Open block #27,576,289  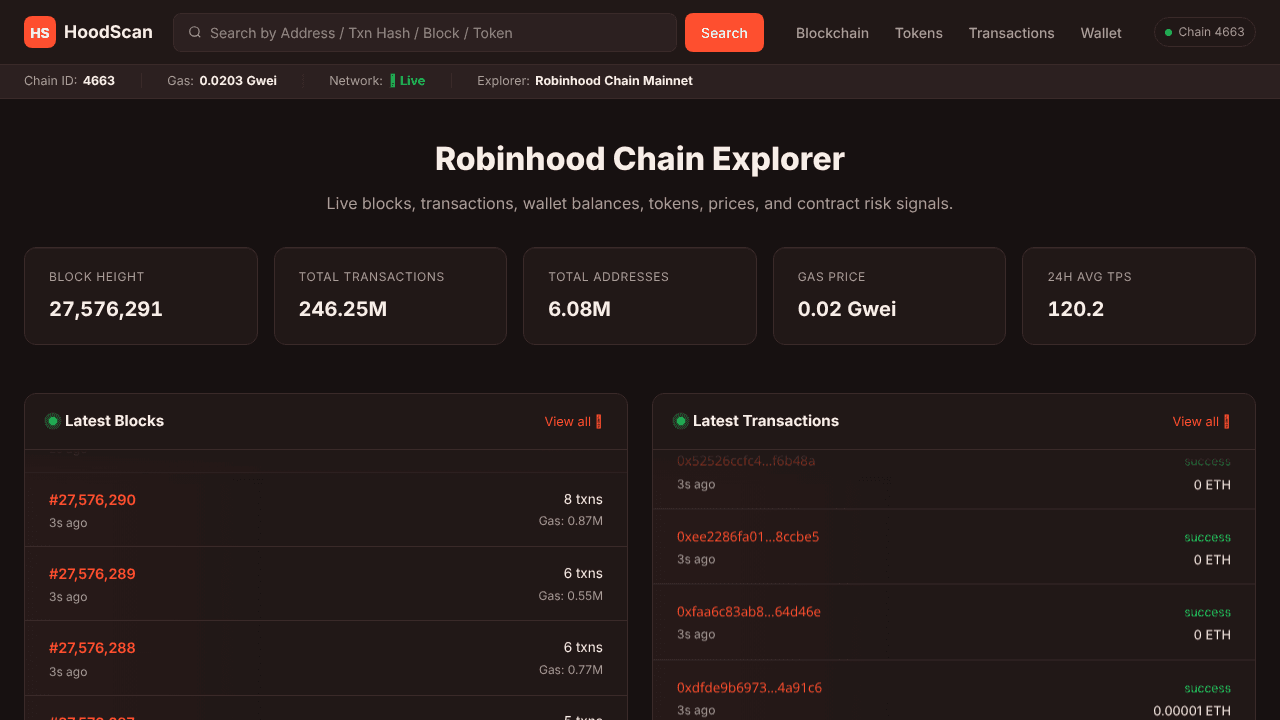pyautogui.click(x=92, y=574)
